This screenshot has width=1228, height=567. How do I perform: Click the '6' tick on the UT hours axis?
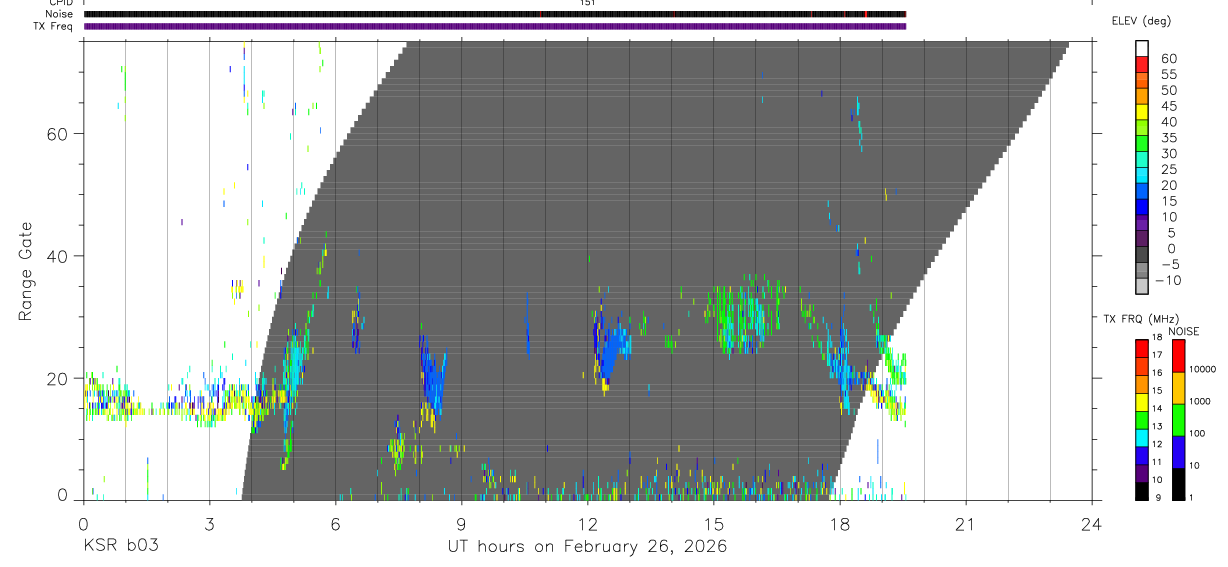(335, 523)
